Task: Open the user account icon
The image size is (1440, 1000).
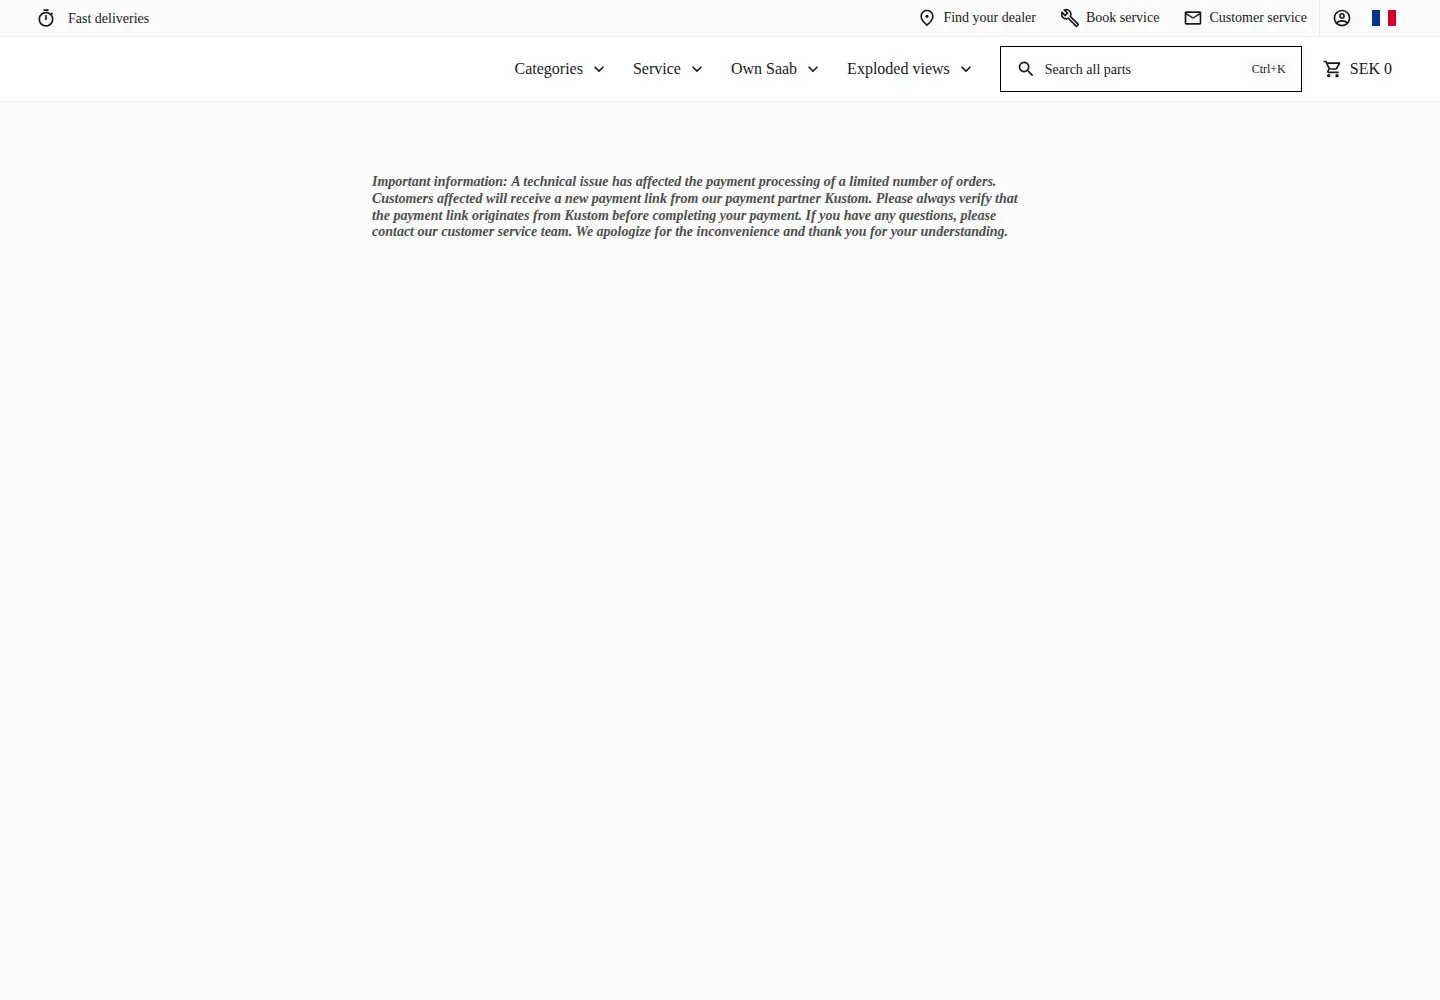Action: point(1342,18)
